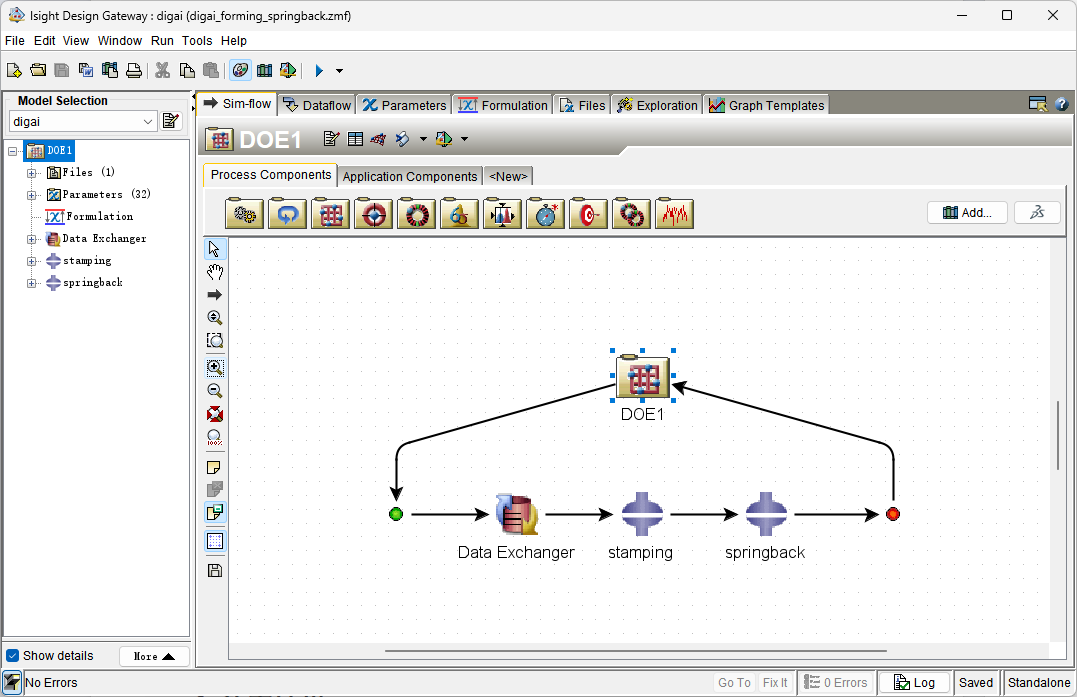The width and height of the screenshot is (1077, 697).
Task: Select the double roulette wheels component icon
Action: [x=631, y=214]
